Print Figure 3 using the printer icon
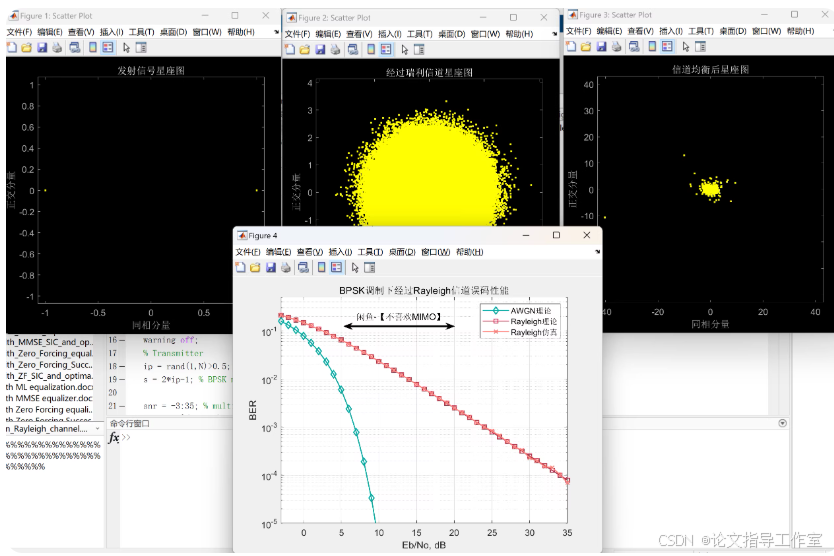Screen dimensions: 834x556 (x=616, y=47)
